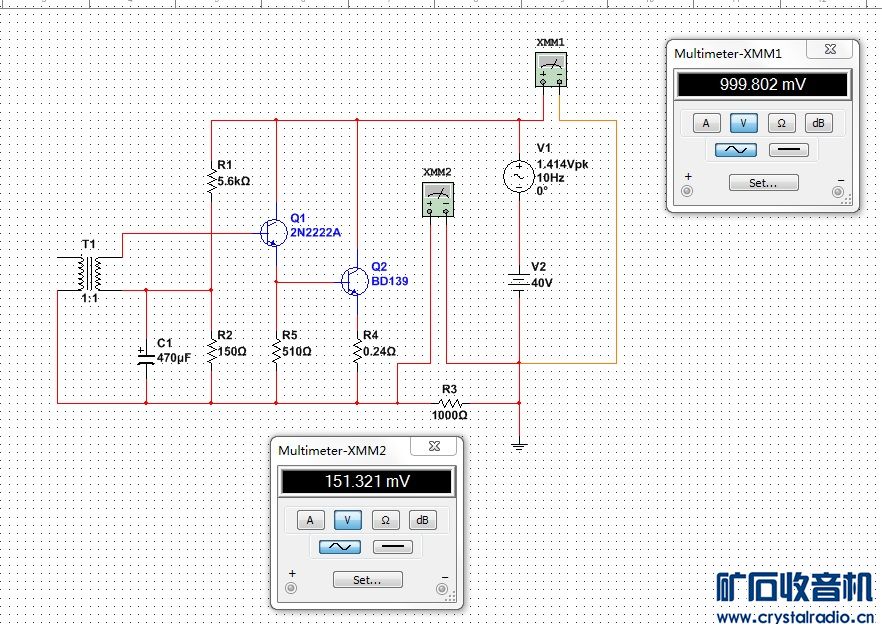The height and width of the screenshot is (630, 882).
Task: Enable dB mode in Multimeter-XMM2
Action: (422, 520)
